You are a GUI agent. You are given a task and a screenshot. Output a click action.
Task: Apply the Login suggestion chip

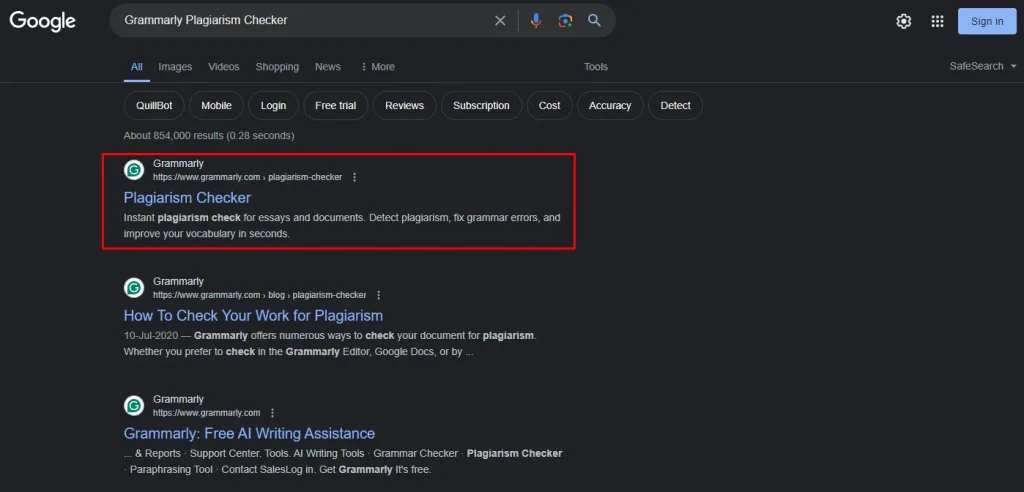pyautogui.click(x=273, y=105)
